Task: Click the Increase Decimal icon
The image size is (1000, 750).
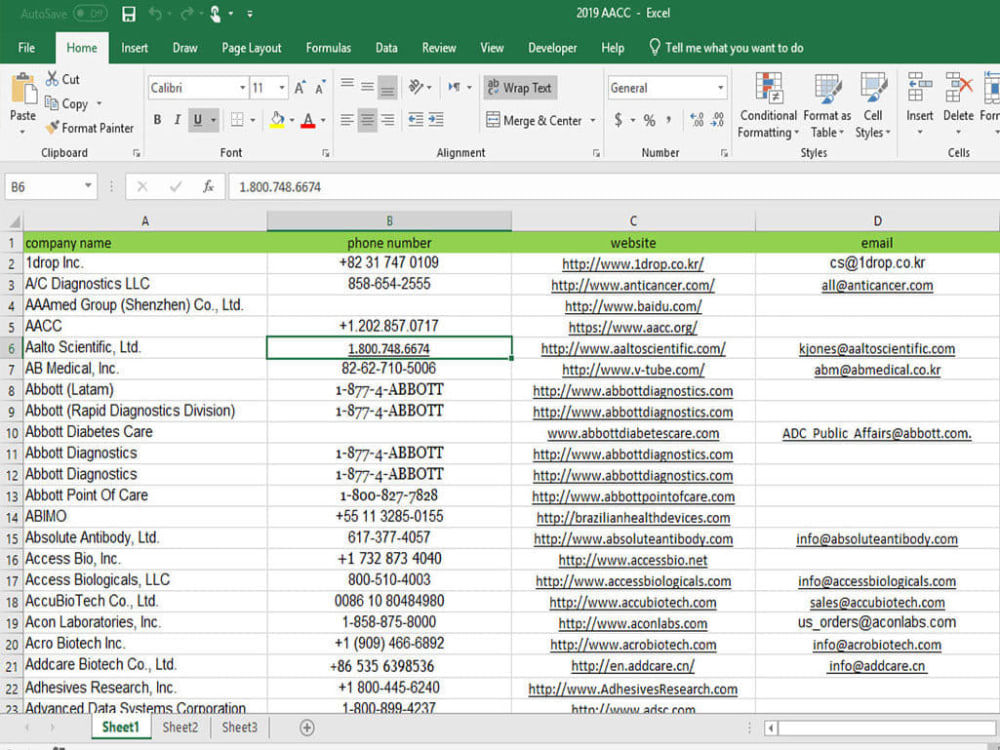Action: pyautogui.click(x=697, y=120)
